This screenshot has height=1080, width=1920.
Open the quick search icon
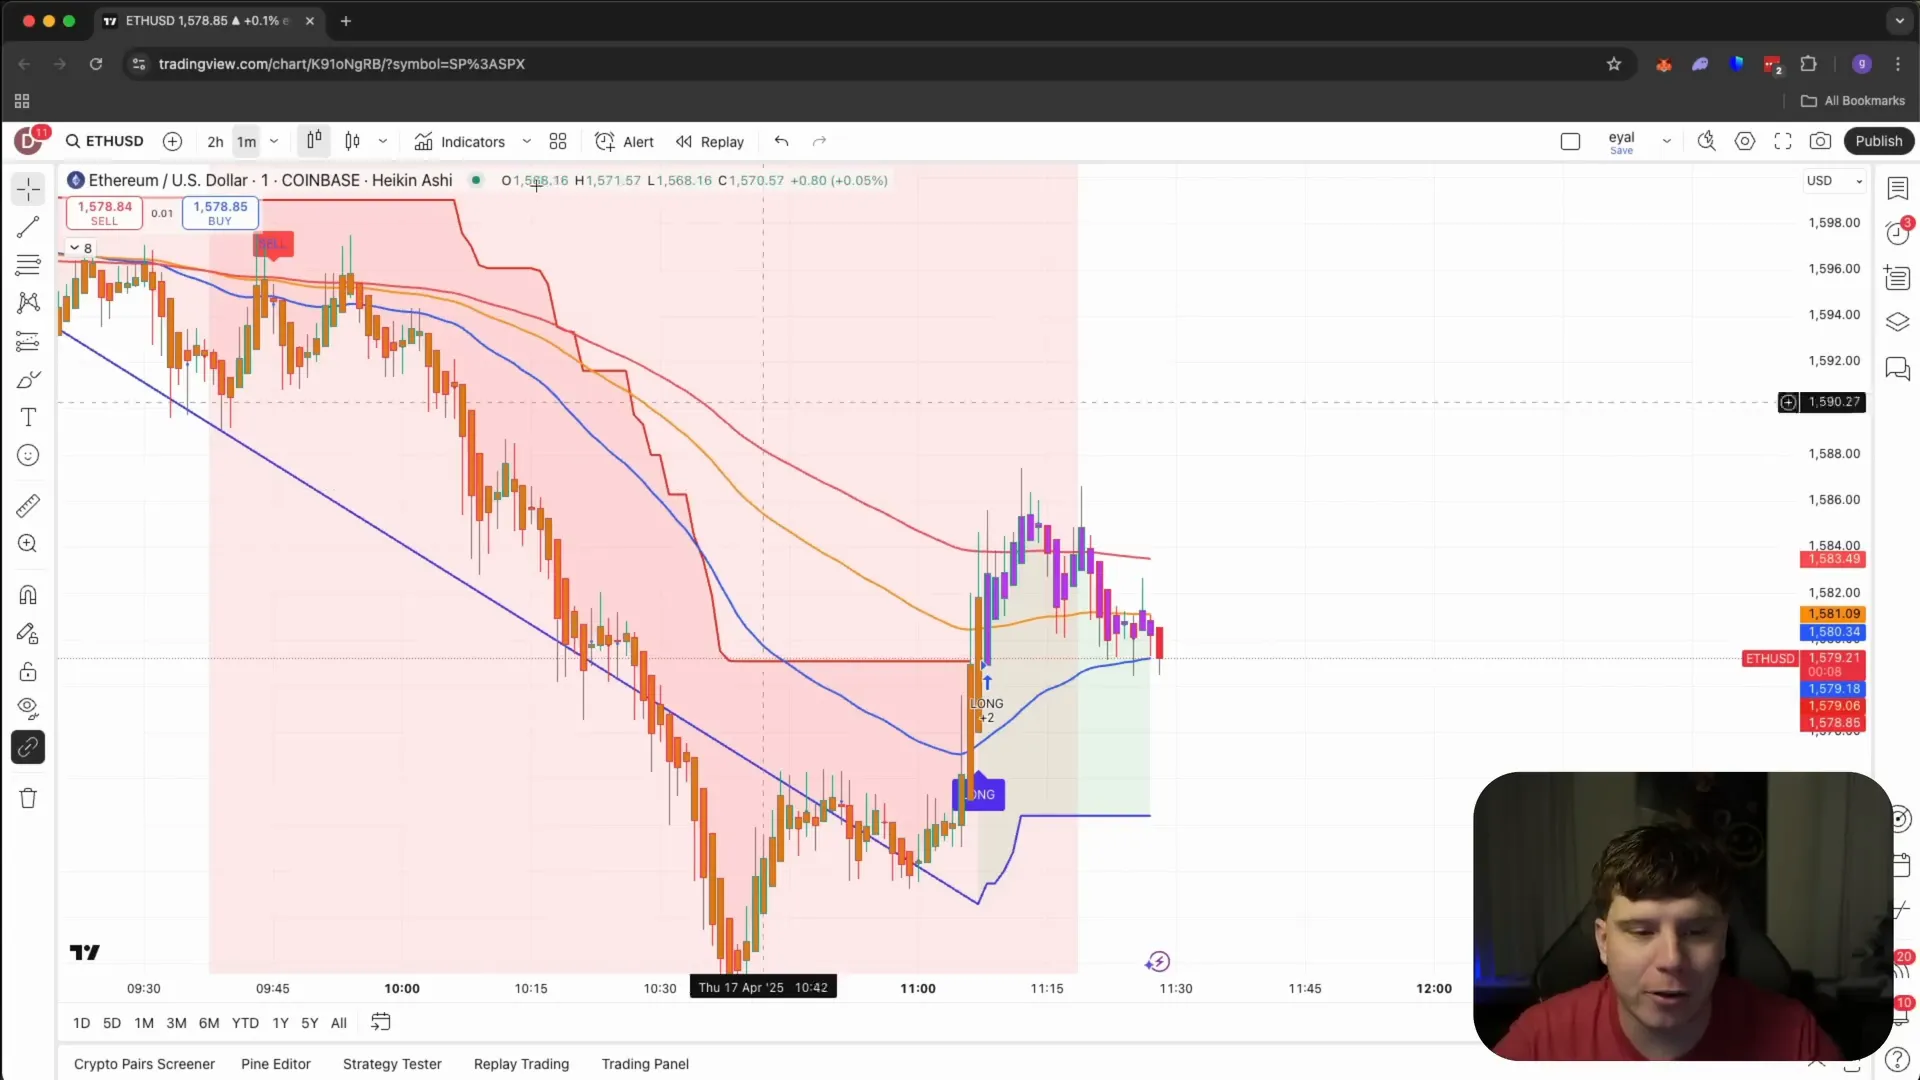[1707, 142]
